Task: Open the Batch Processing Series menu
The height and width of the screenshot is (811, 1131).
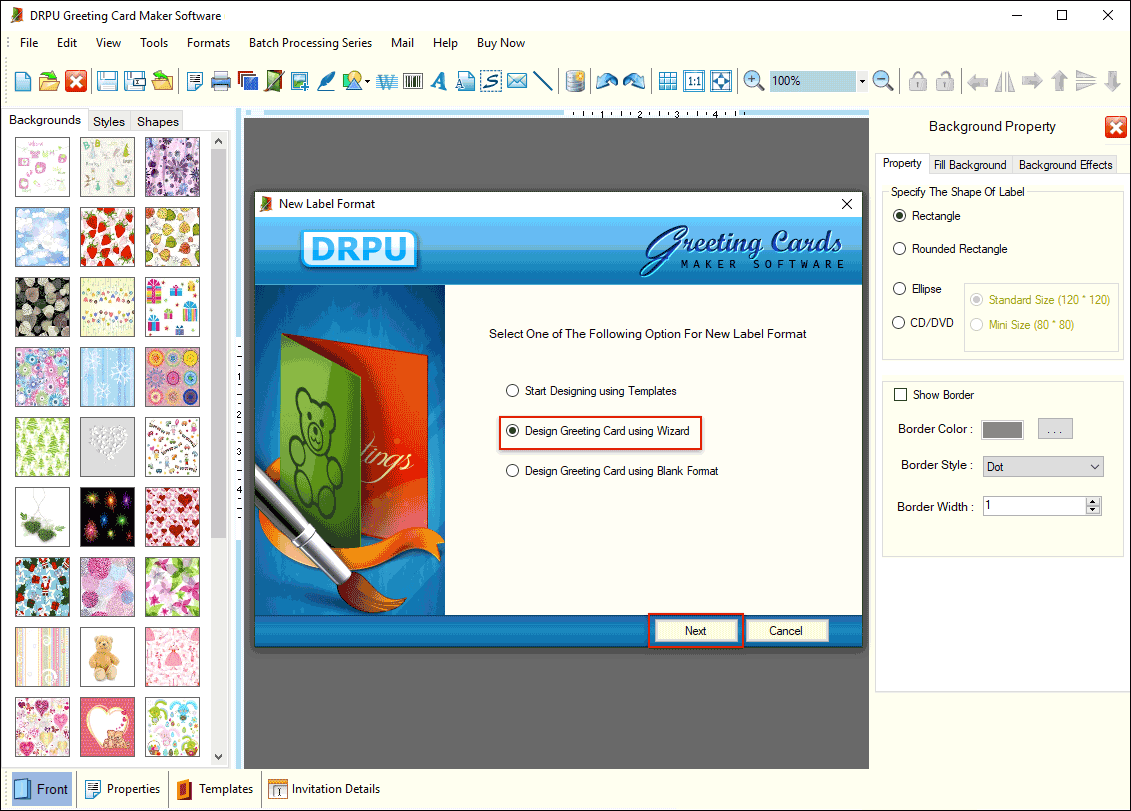Action: [x=310, y=43]
